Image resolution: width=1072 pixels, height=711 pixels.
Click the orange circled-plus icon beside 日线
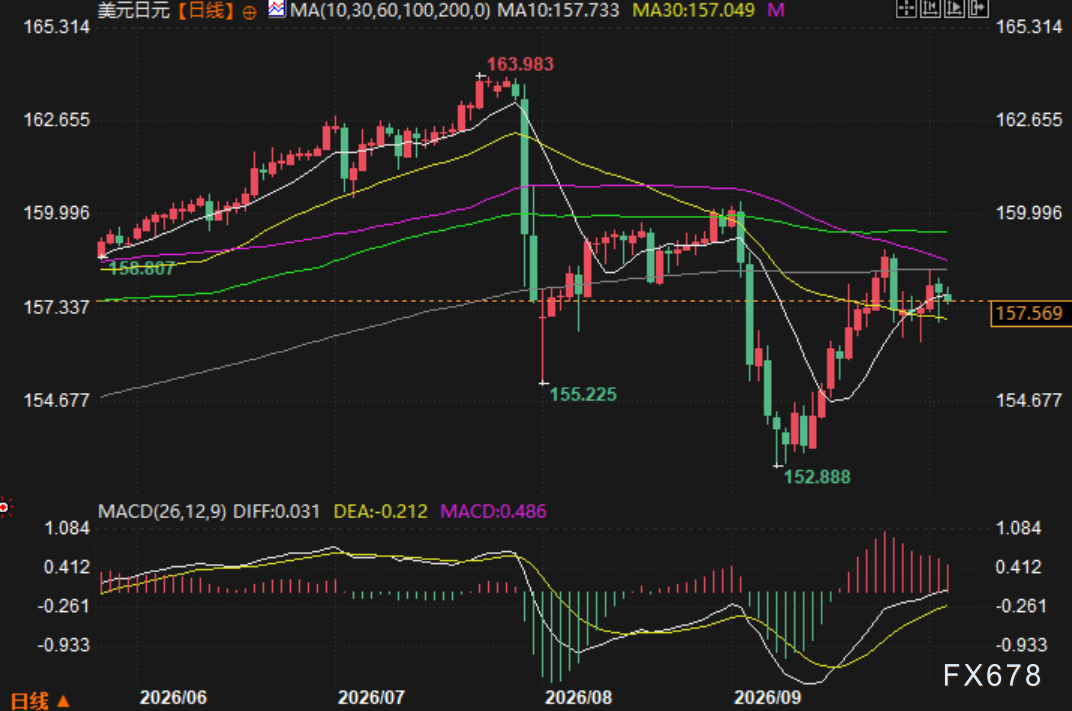tap(250, 12)
